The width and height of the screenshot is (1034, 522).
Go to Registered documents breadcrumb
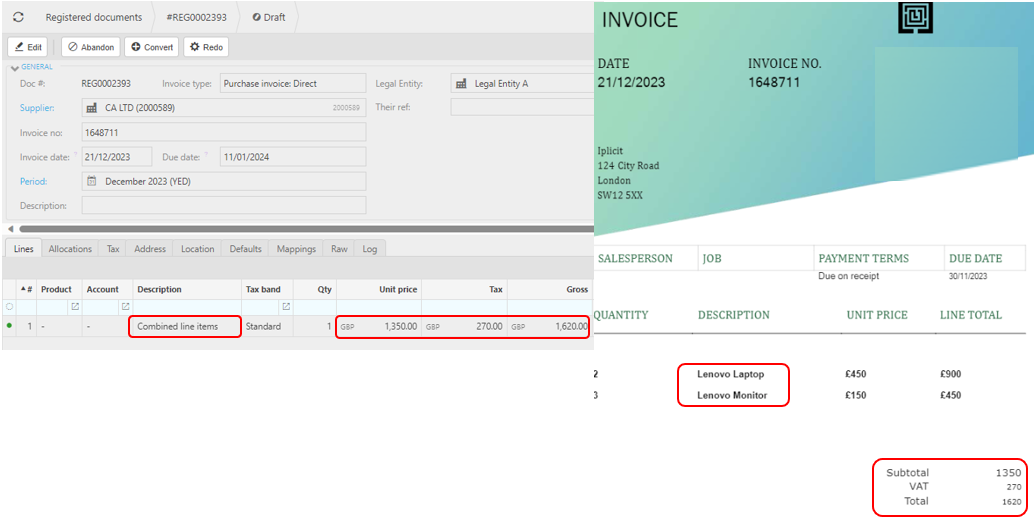(x=93, y=17)
